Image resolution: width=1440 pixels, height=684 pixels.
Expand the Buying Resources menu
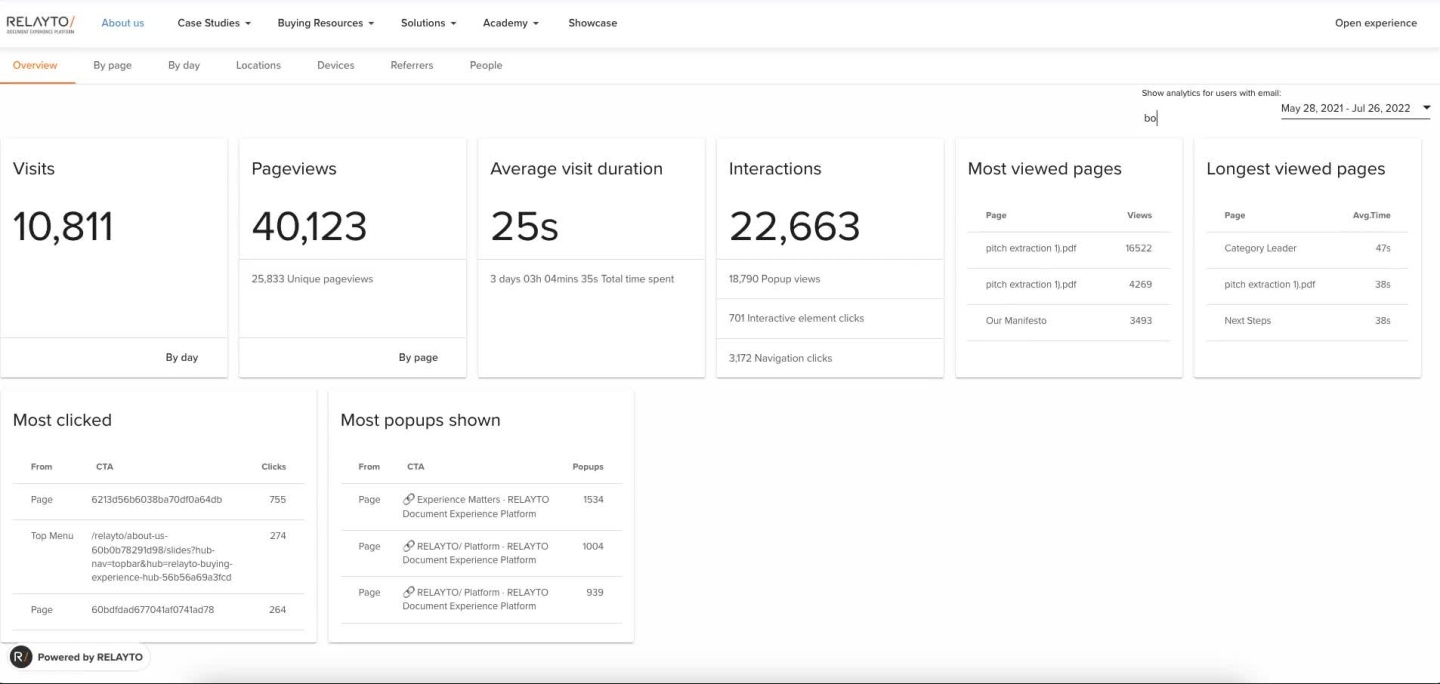pyautogui.click(x=325, y=23)
